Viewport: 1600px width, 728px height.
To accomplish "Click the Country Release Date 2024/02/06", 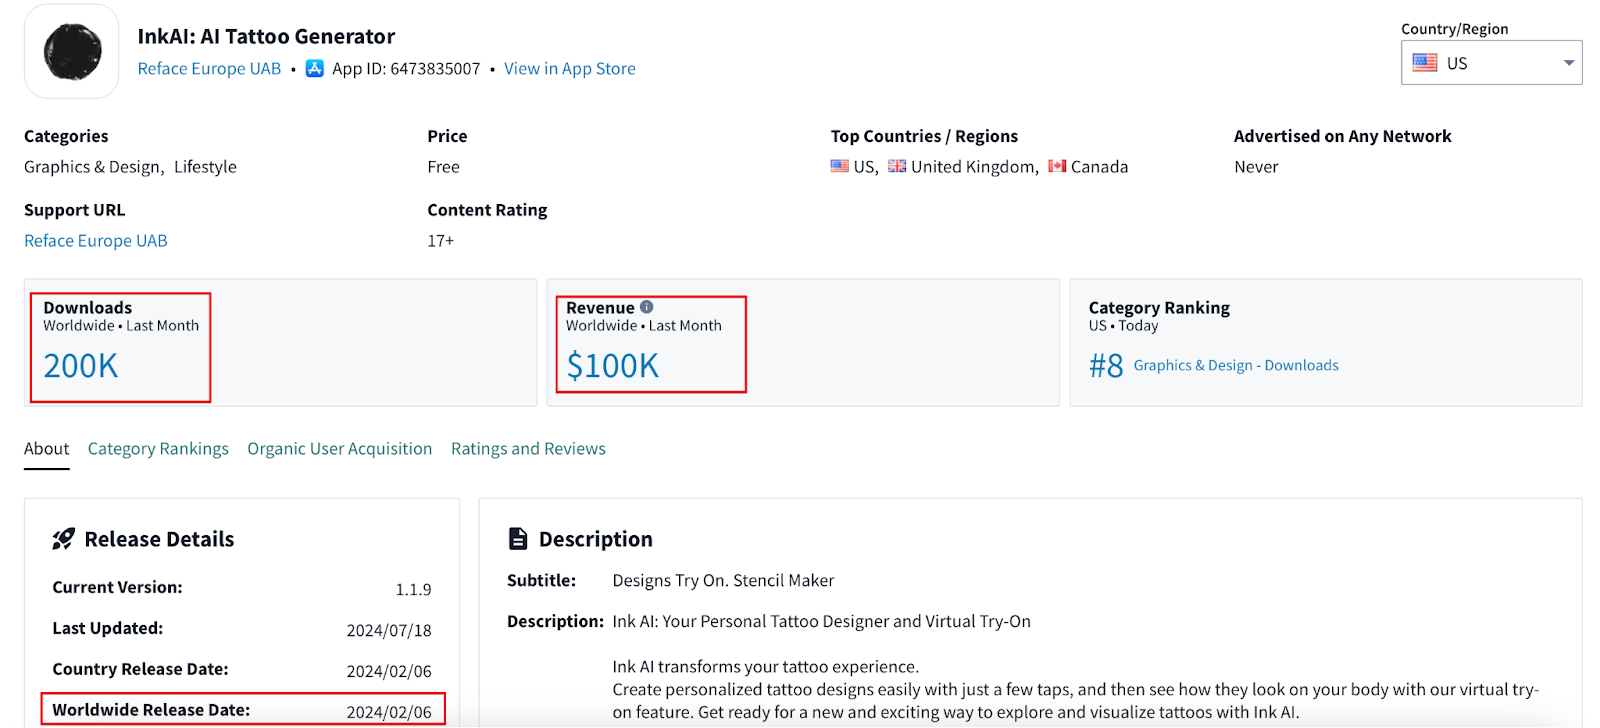I will (x=389, y=672).
